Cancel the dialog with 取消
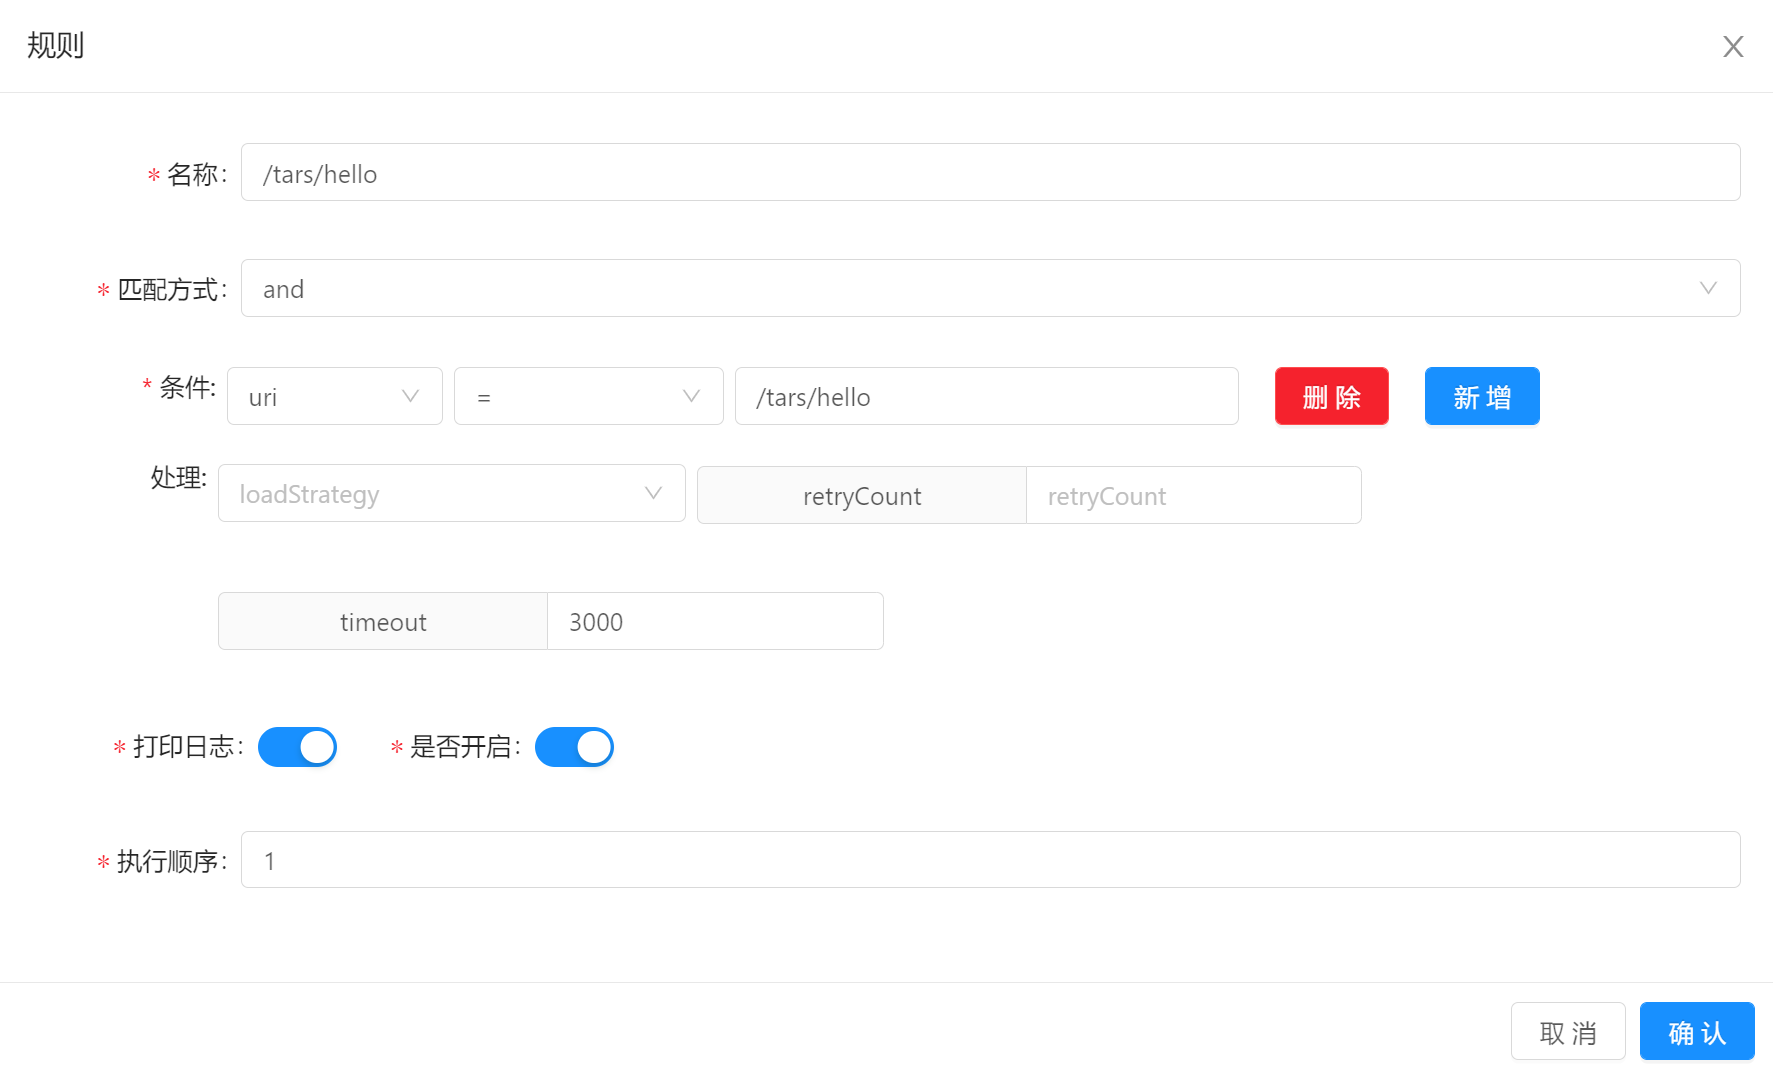 pyautogui.click(x=1567, y=1032)
